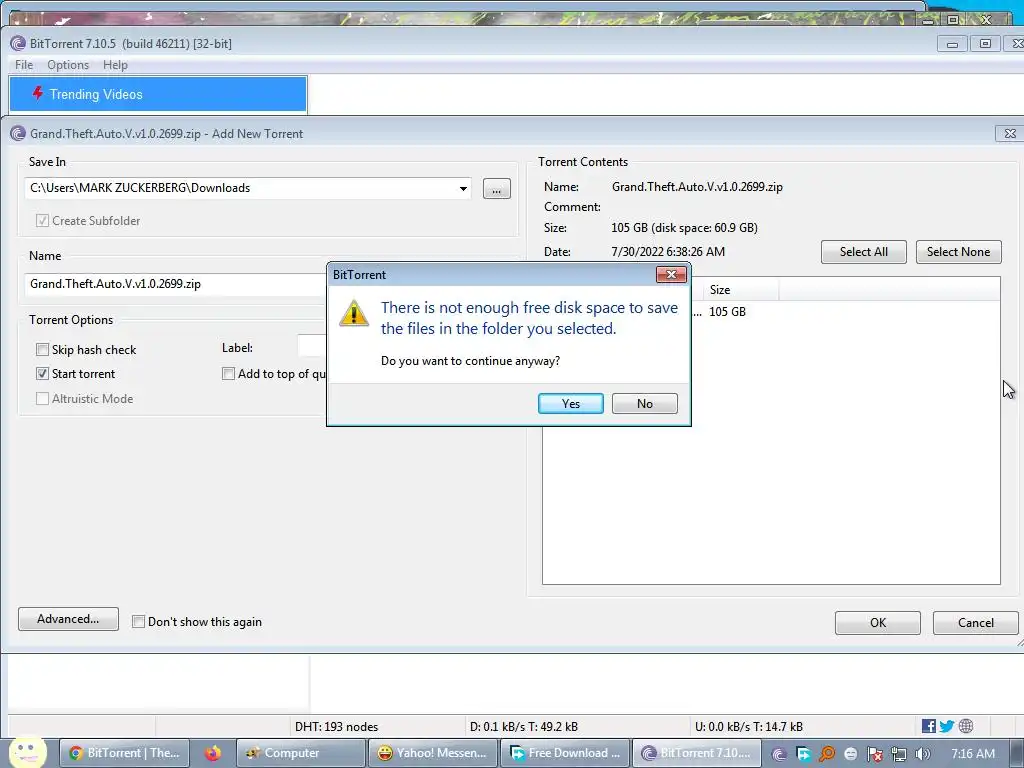The height and width of the screenshot is (768, 1024).
Task: Open the Action Center flag tray icon
Action: pyautogui.click(x=874, y=754)
